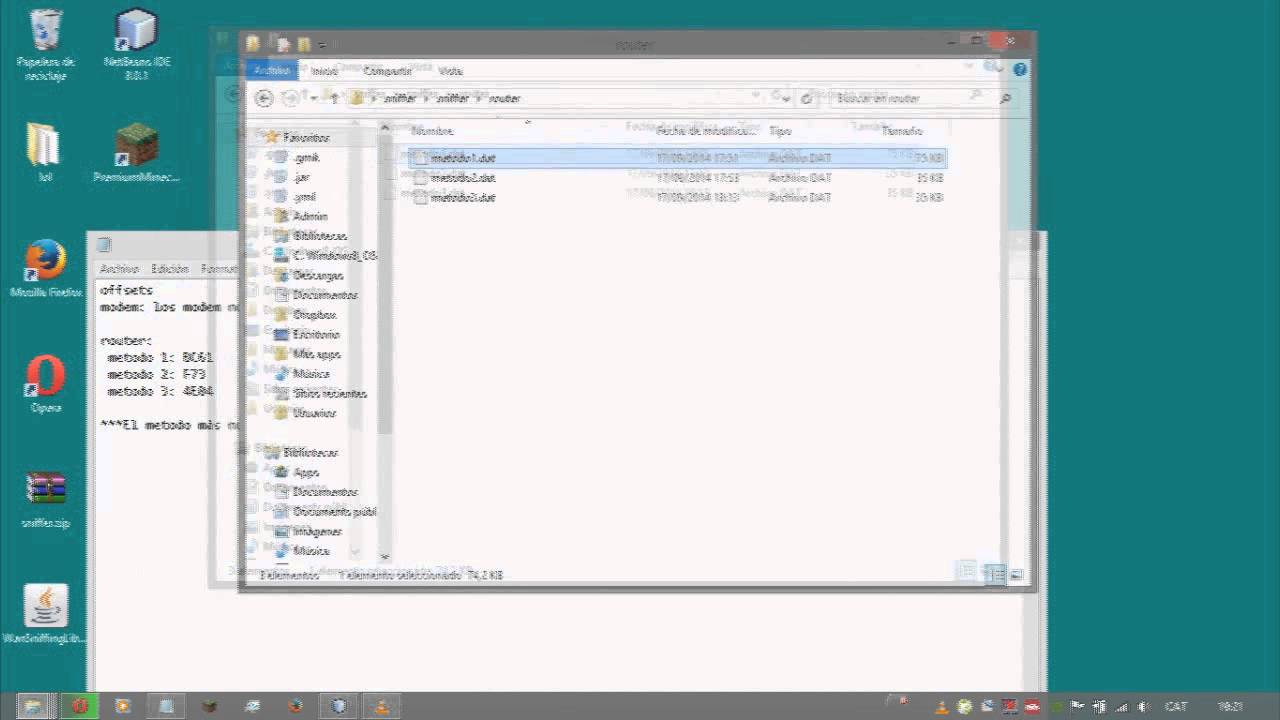Viewport: 1280px width, 720px height.
Task: Select the lol folder on the desktop
Action: [44, 152]
